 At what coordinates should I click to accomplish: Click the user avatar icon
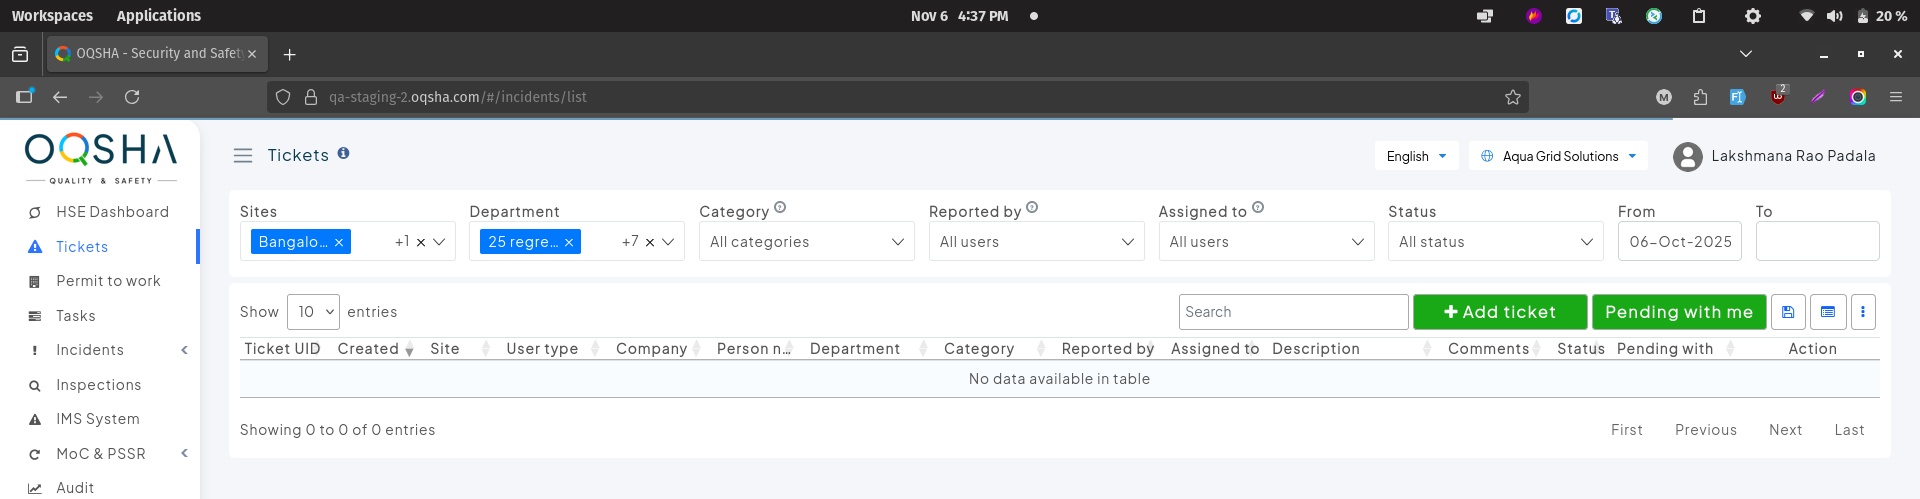click(x=1688, y=157)
